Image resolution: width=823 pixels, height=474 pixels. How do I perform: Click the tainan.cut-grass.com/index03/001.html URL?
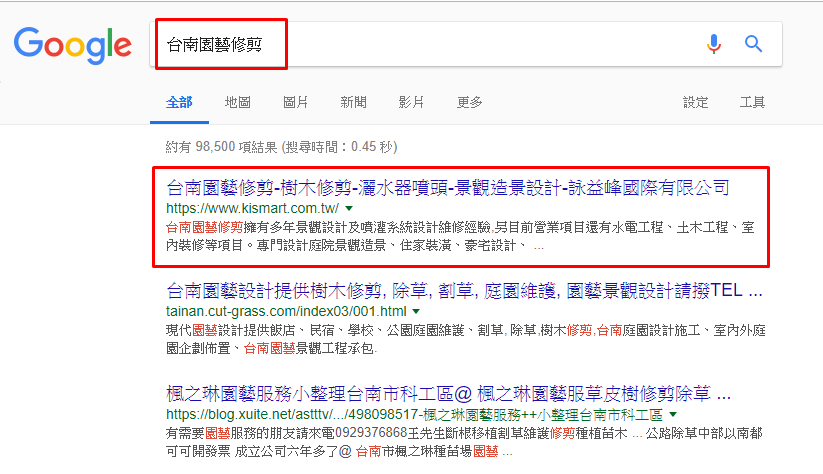click(286, 311)
